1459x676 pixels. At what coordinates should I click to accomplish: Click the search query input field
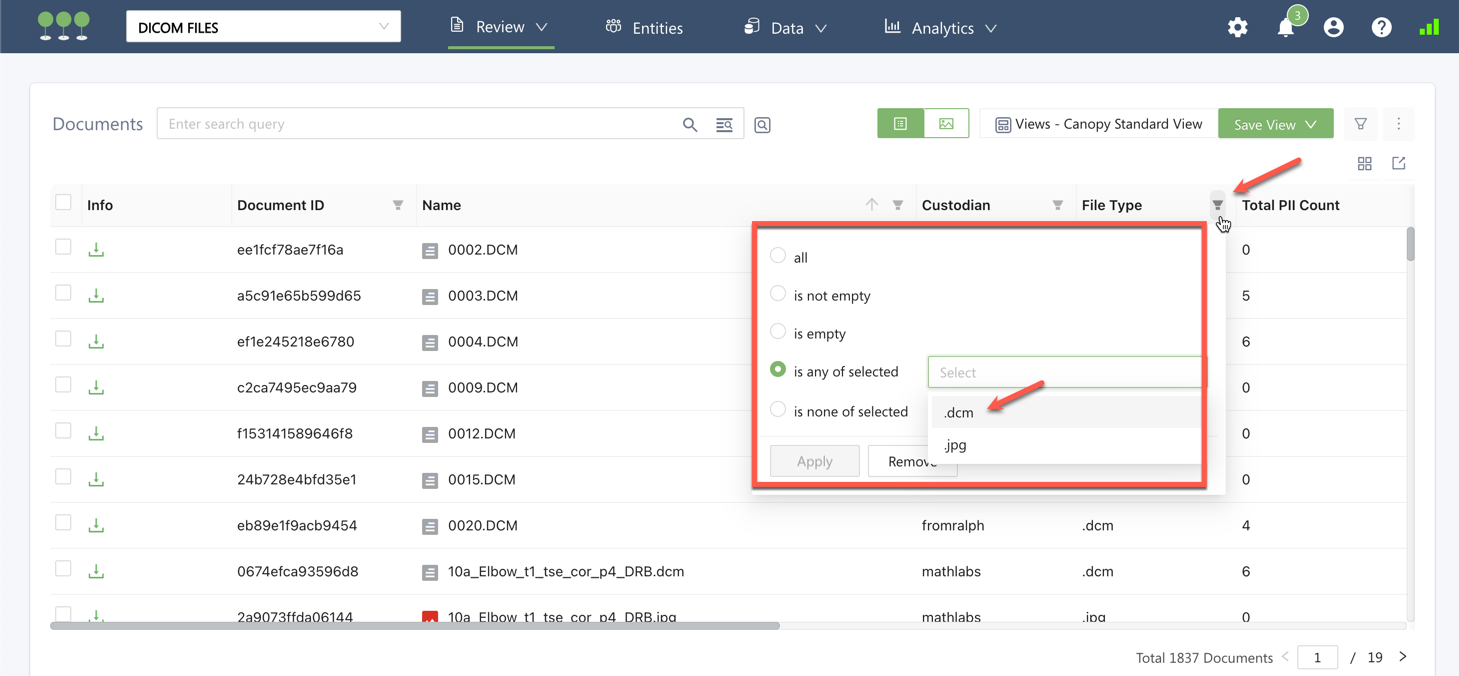point(420,124)
